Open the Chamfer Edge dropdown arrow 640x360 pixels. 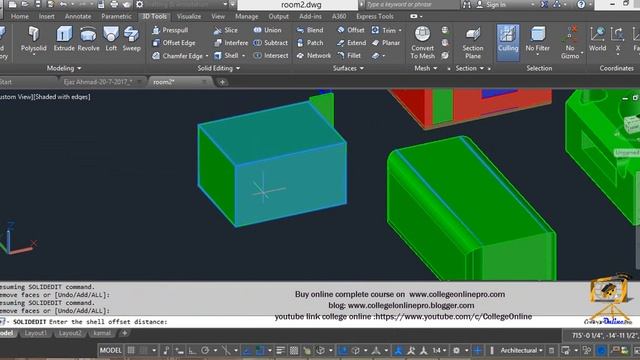pos(207,56)
